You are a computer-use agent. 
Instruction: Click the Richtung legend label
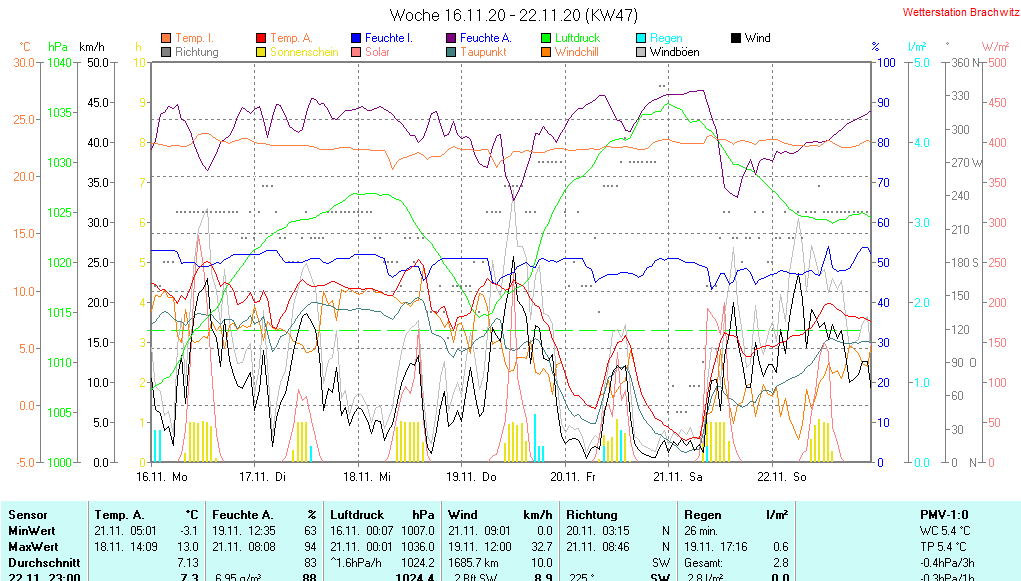pos(196,52)
